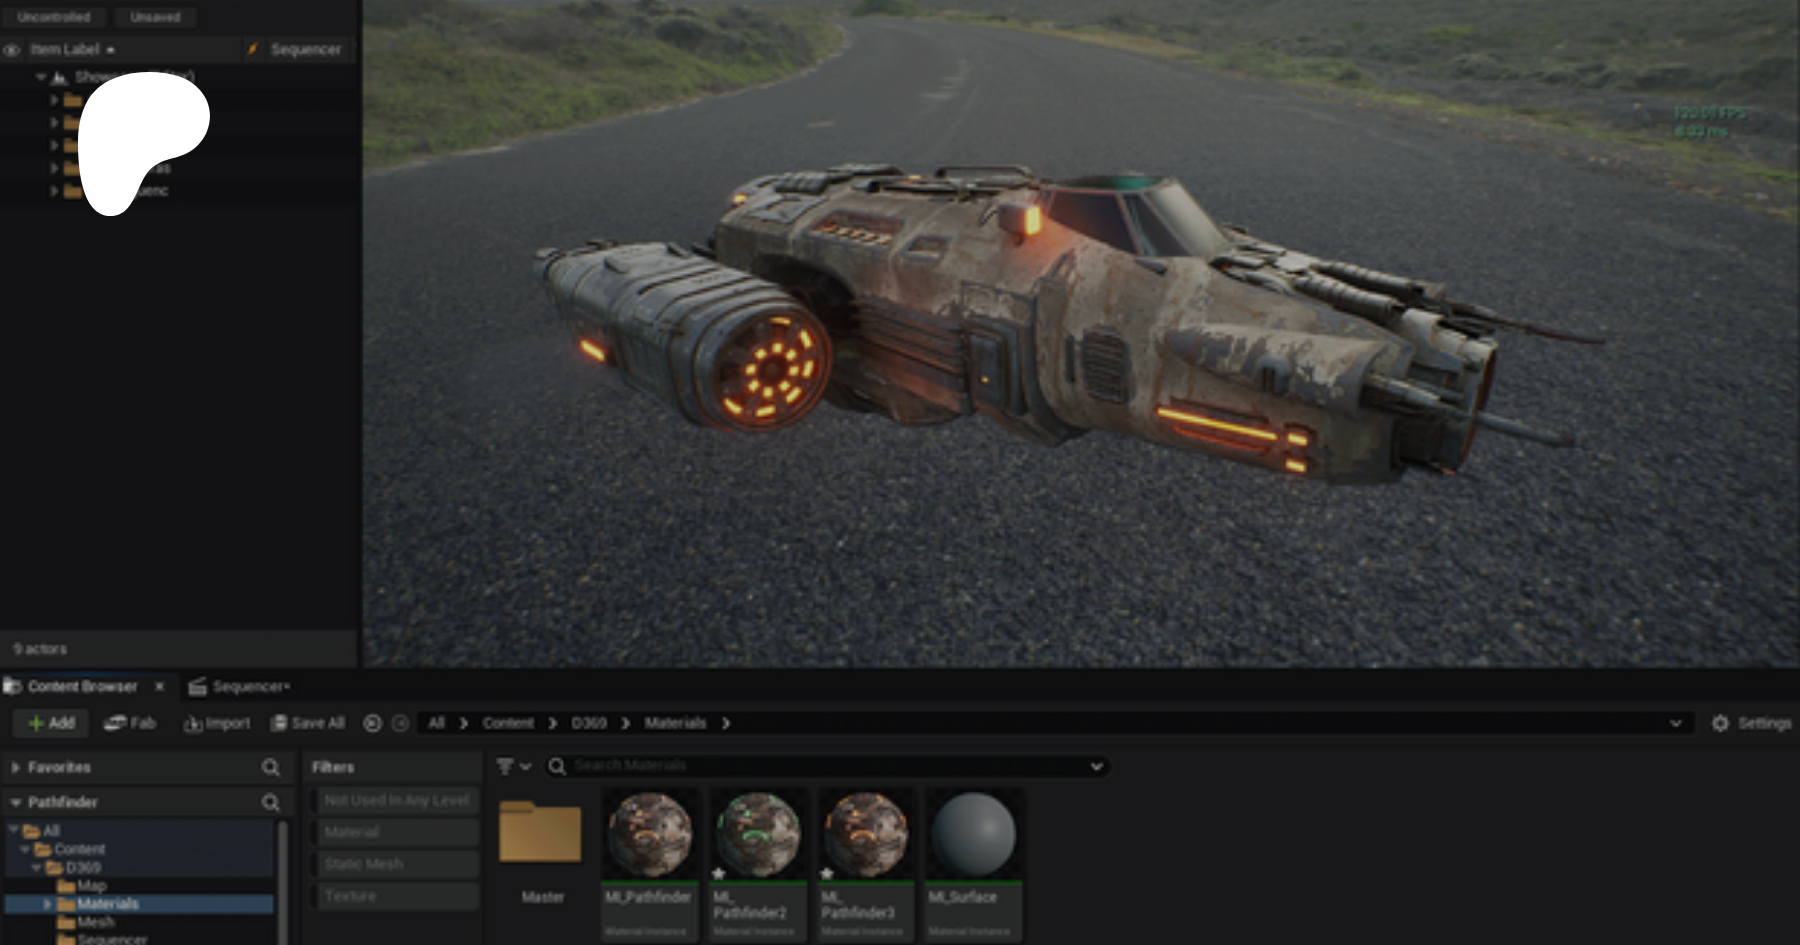Switch to the Sequencer tab

240,686
